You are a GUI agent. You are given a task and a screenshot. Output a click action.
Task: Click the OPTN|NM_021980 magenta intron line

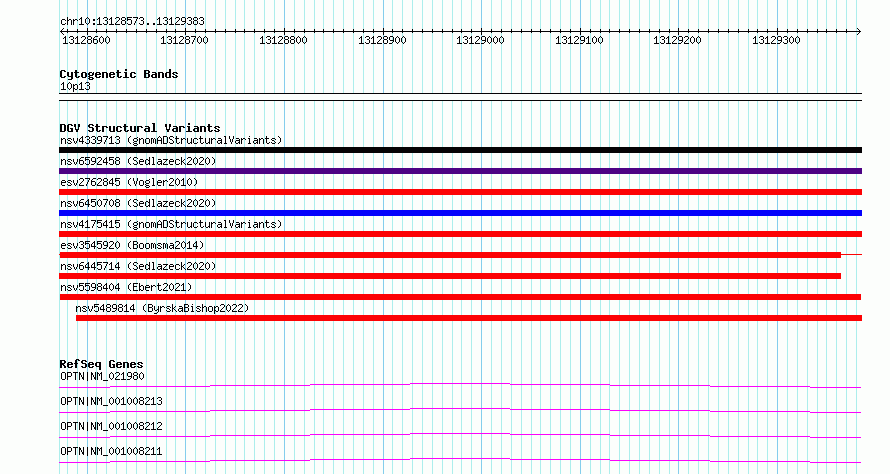click(460, 385)
